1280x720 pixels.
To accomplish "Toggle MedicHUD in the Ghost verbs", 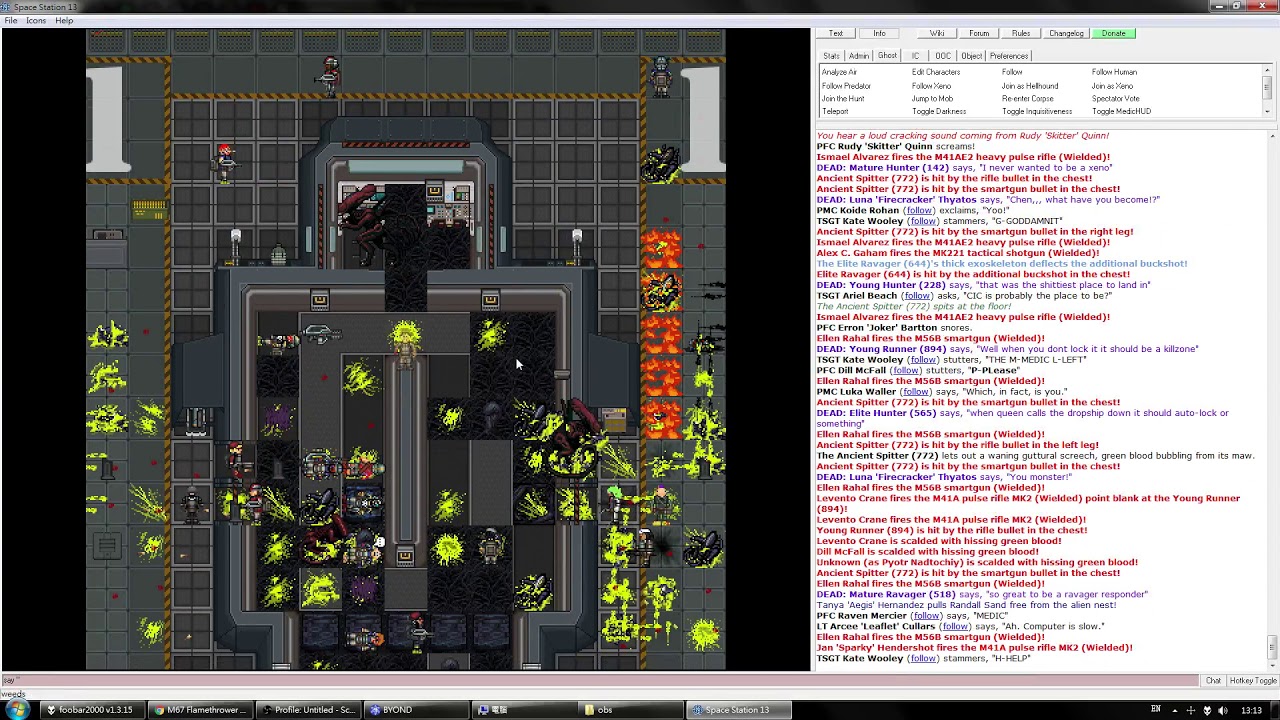I will click(1121, 112).
